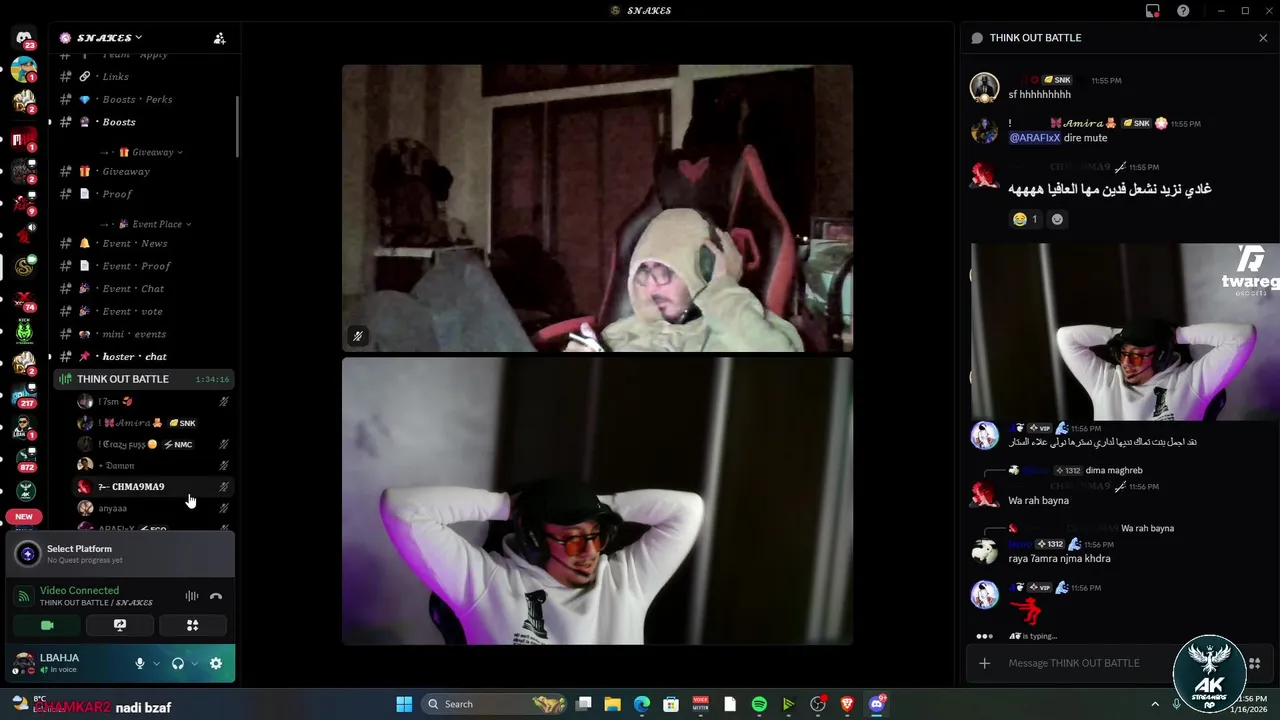Select voice member 7sm
This screenshot has height=720, width=1280.
[153, 401]
